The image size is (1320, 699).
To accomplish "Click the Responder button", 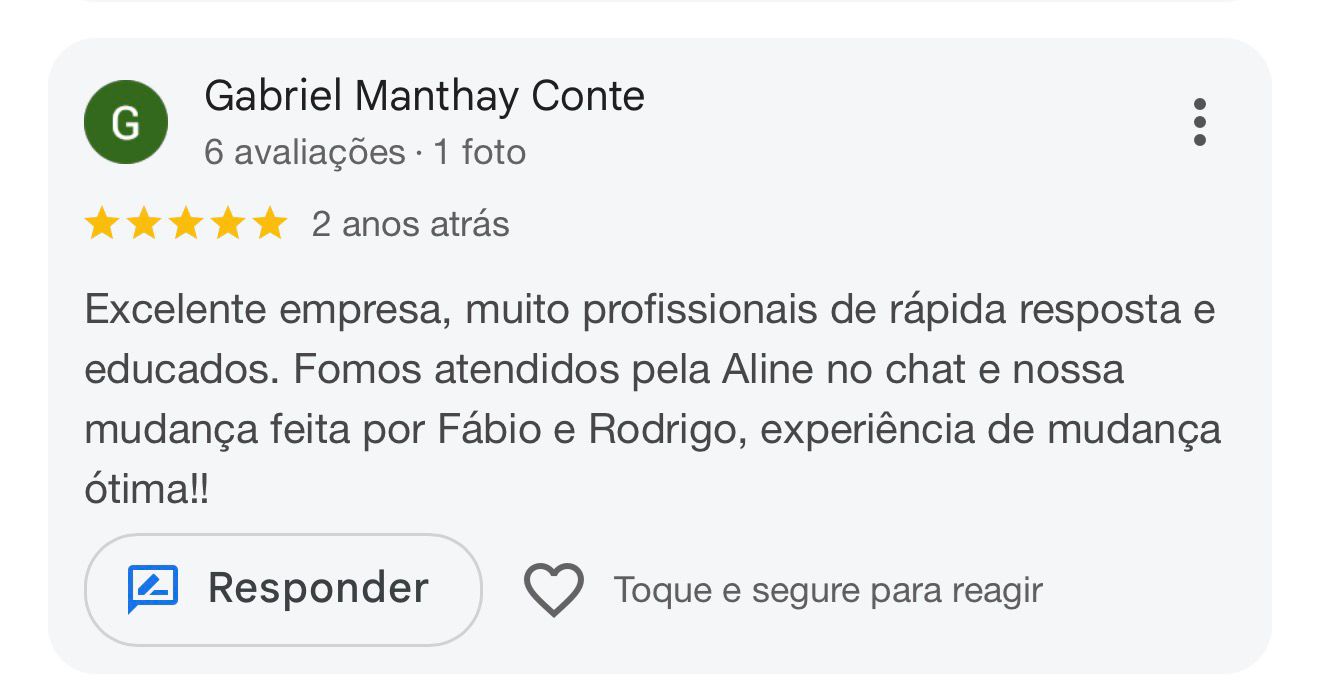I will tap(283, 588).
